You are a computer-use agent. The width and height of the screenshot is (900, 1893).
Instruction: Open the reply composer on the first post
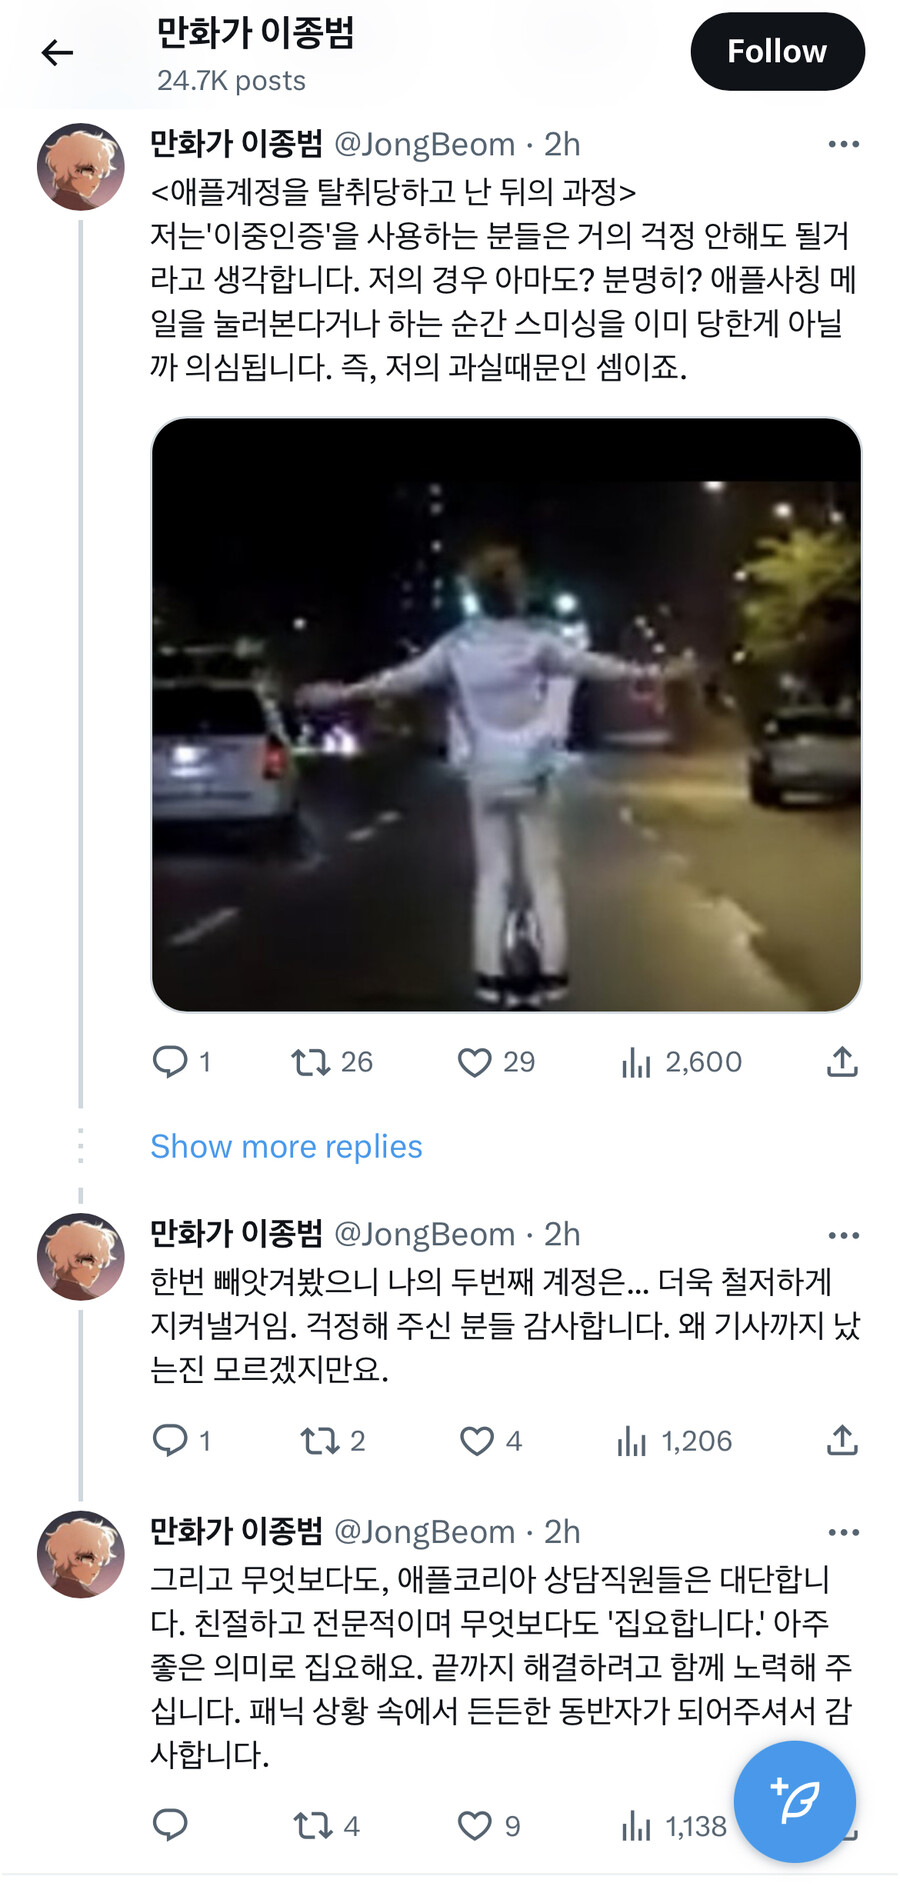(172, 1062)
